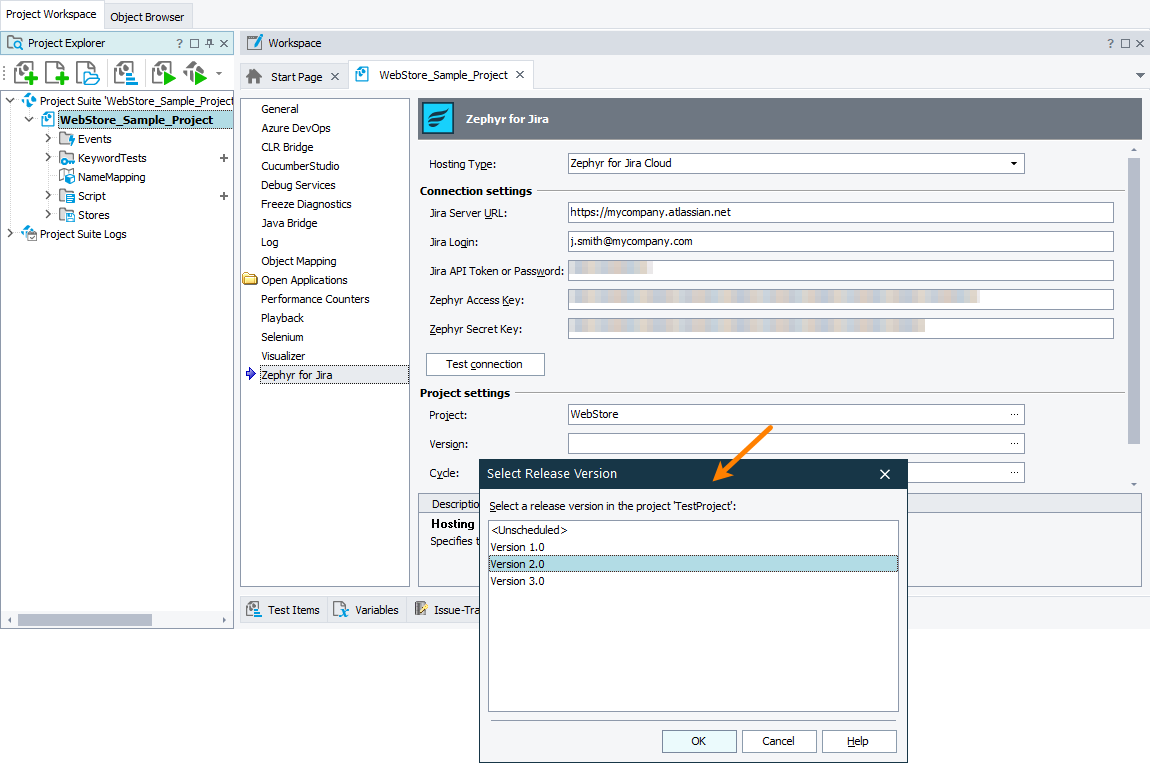The height and width of the screenshot is (763, 1150).
Task: Switch to the Project Workspace tab
Action: [x=51, y=15]
